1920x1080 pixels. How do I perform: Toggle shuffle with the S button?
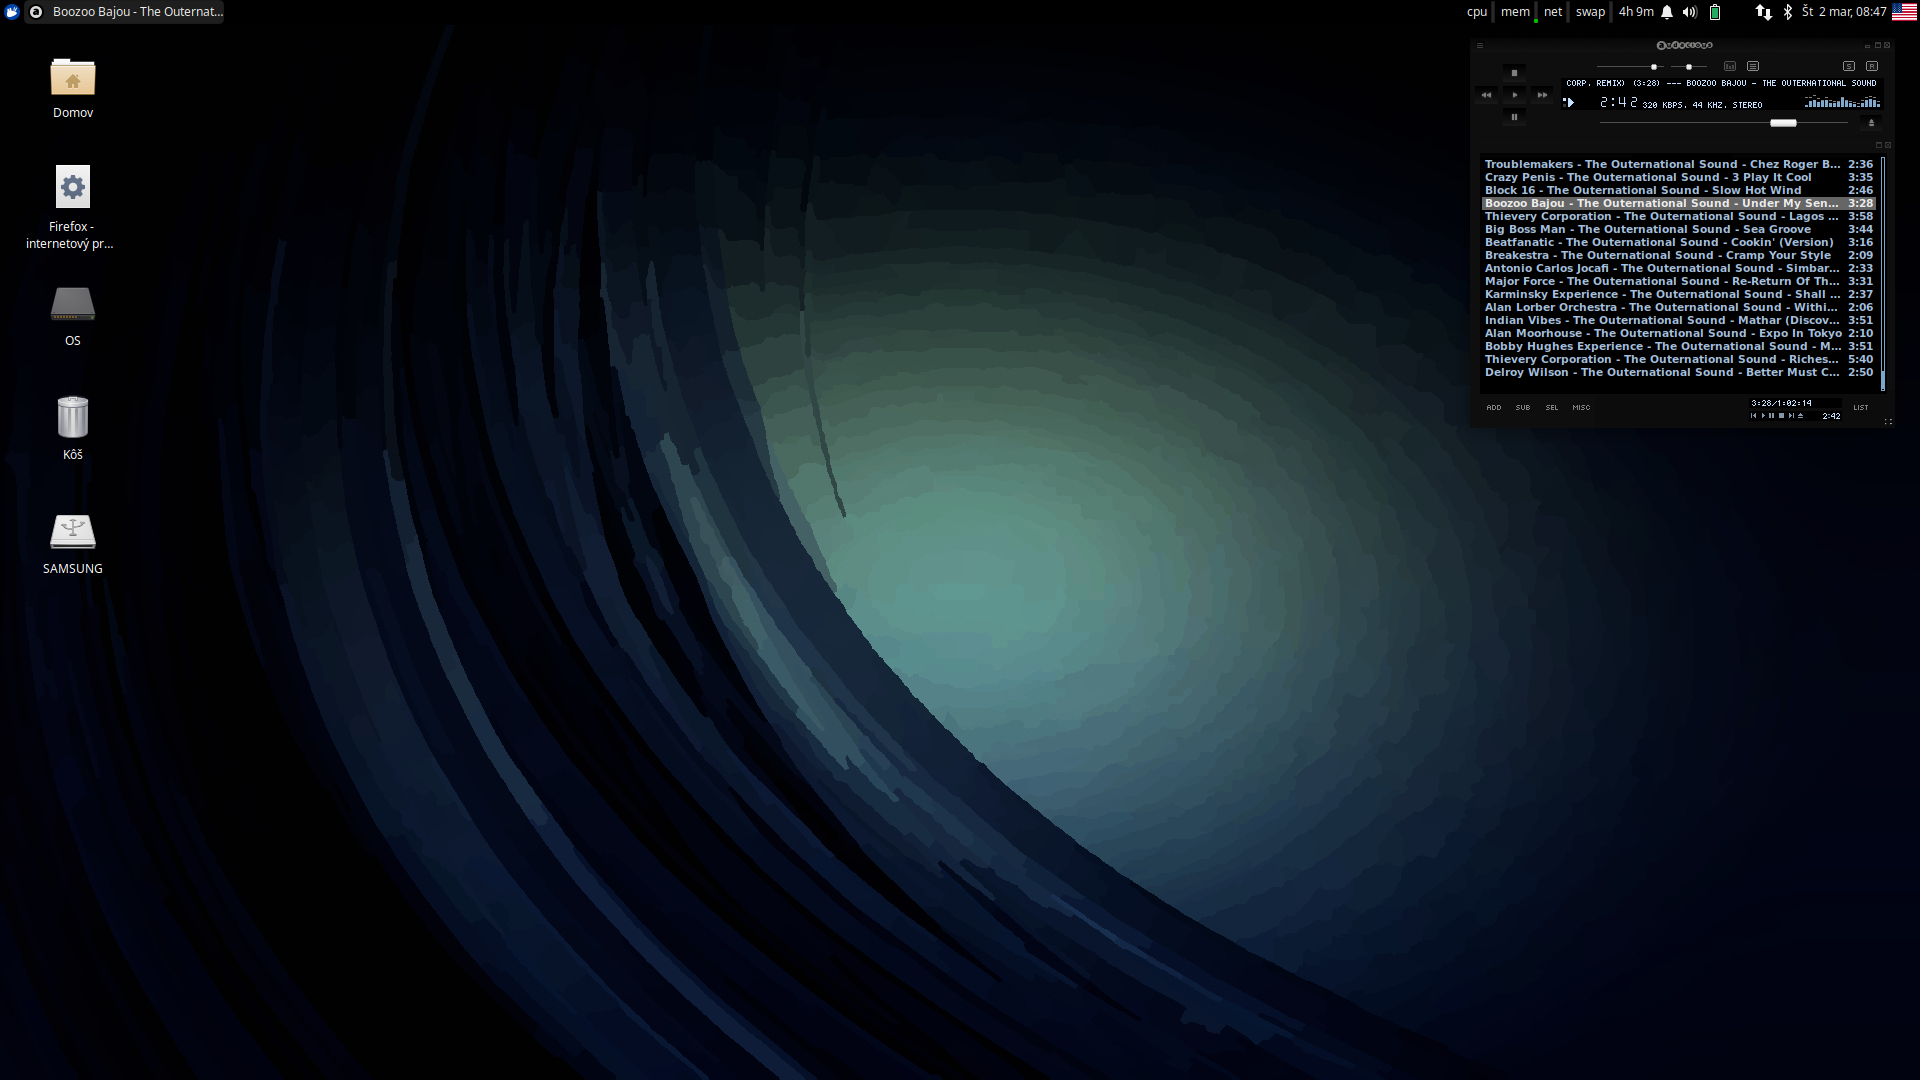tap(1849, 66)
